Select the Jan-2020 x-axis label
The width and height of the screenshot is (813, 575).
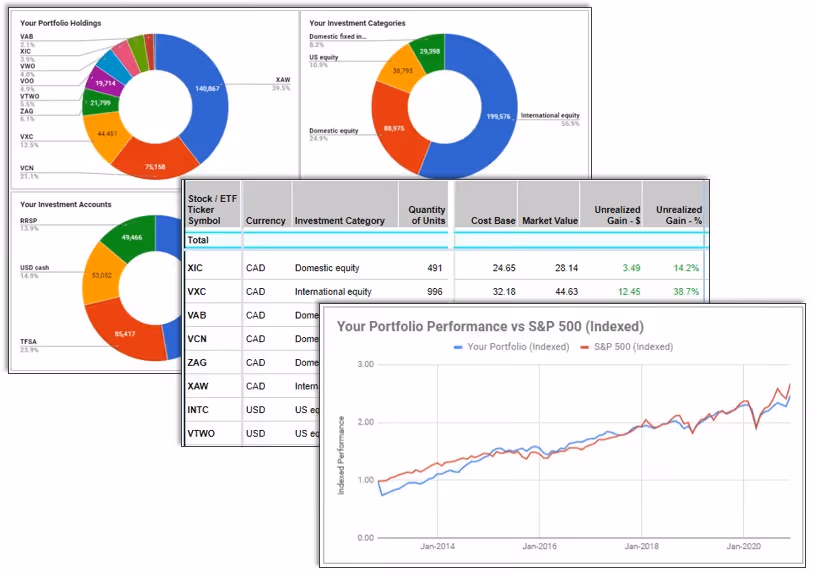pos(743,546)
